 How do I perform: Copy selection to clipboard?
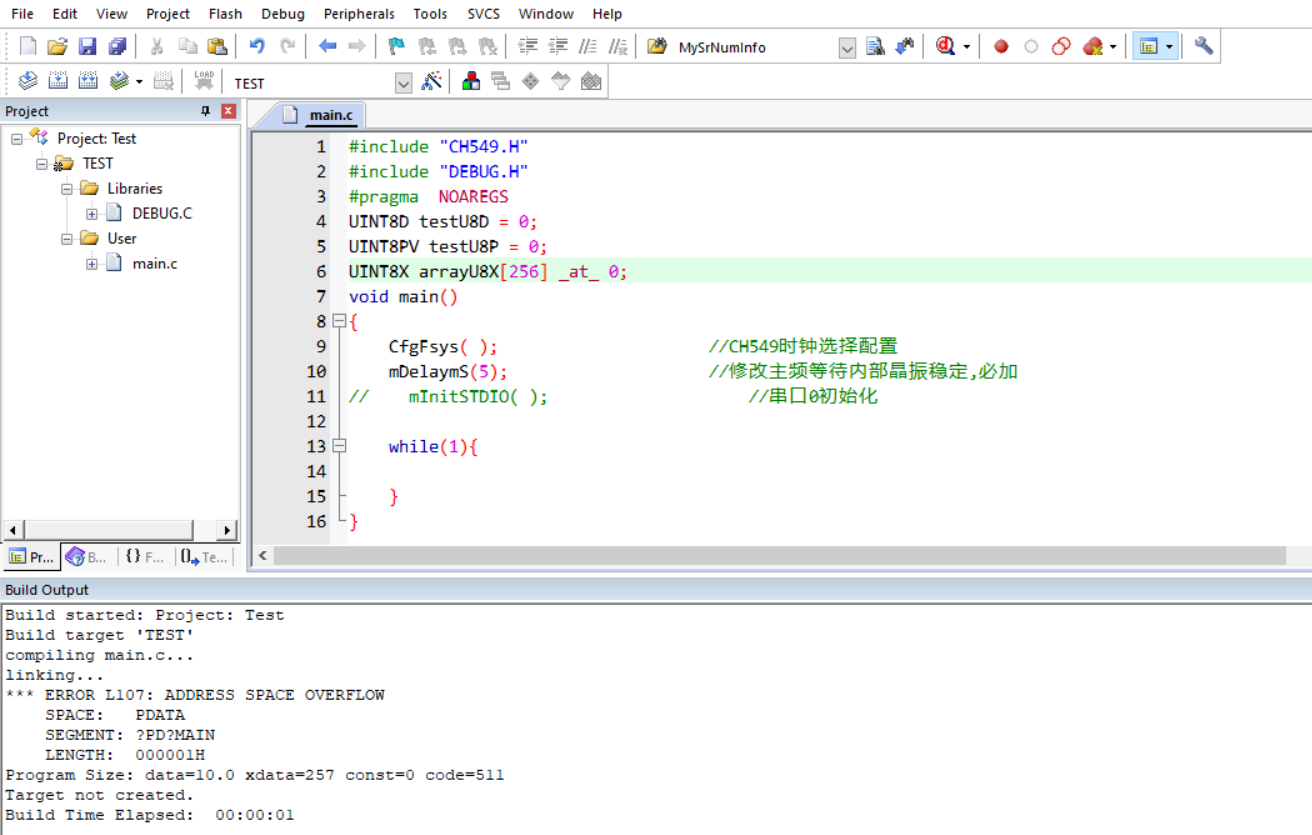point(187,47)
